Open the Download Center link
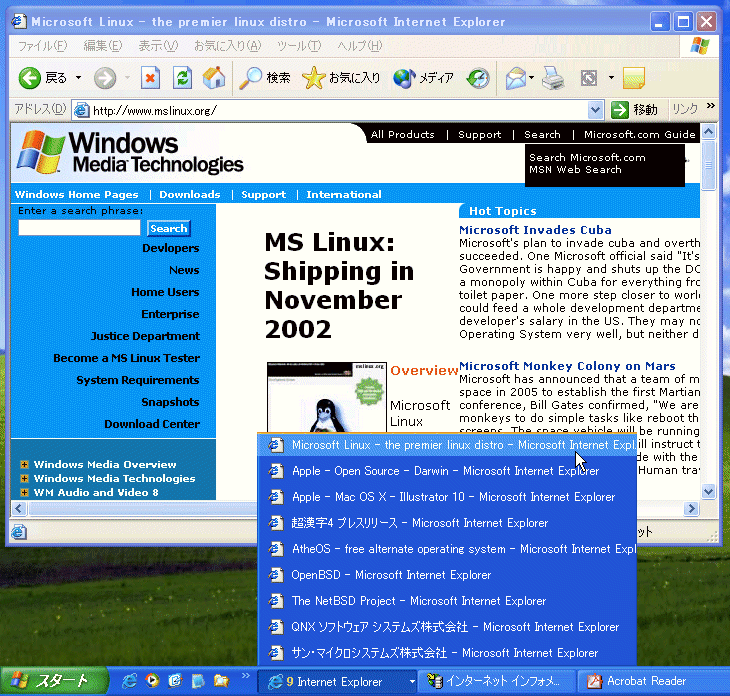Viewport: 730px width, 696px height. (x=152, y=424)
